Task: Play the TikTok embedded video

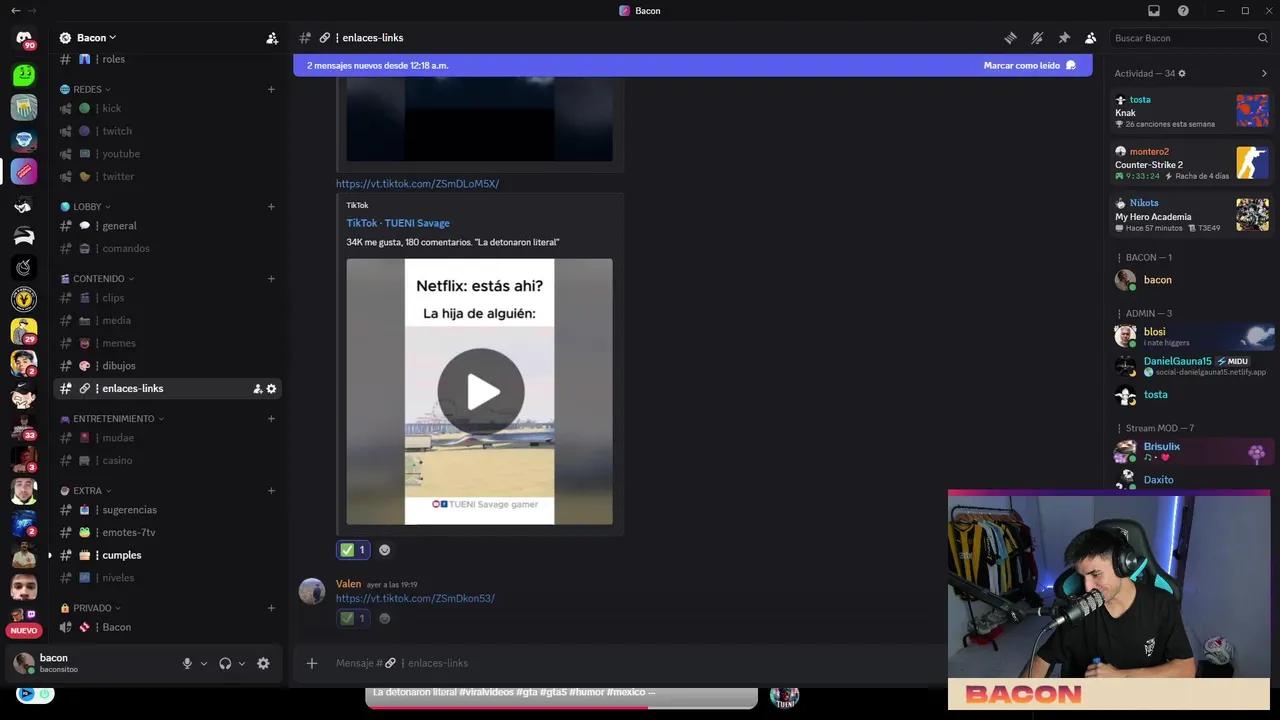Action: point(480,392)
